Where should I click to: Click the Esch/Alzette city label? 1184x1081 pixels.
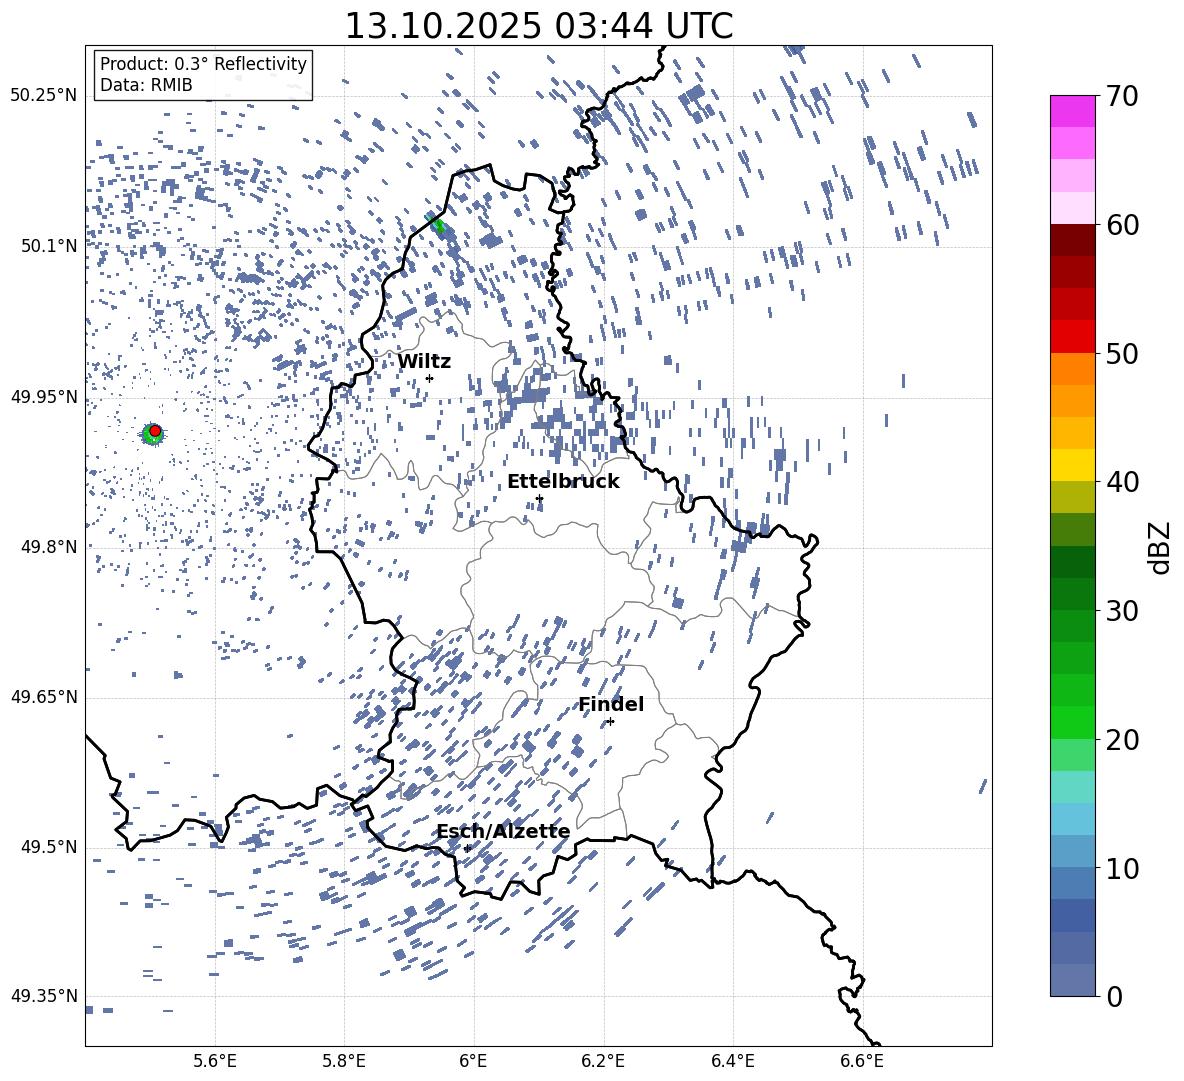pyautogui.click(x=504, y=832)
